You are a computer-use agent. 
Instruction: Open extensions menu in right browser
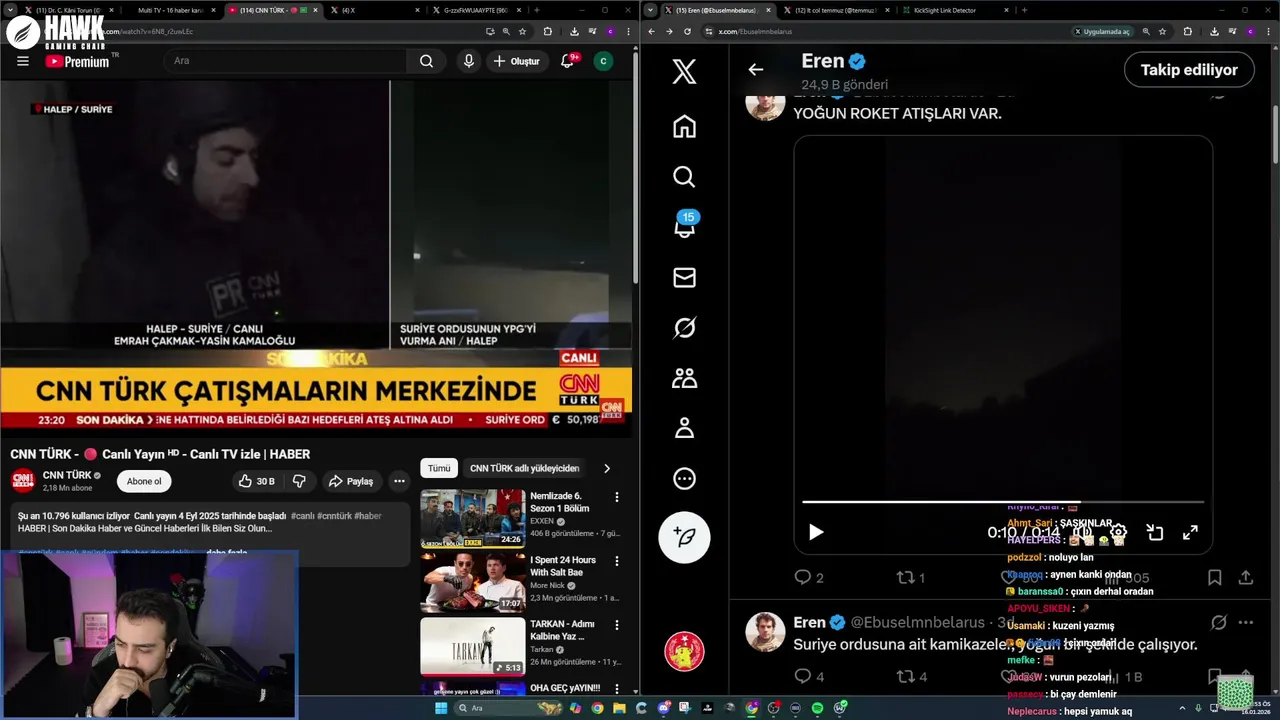1188,31
